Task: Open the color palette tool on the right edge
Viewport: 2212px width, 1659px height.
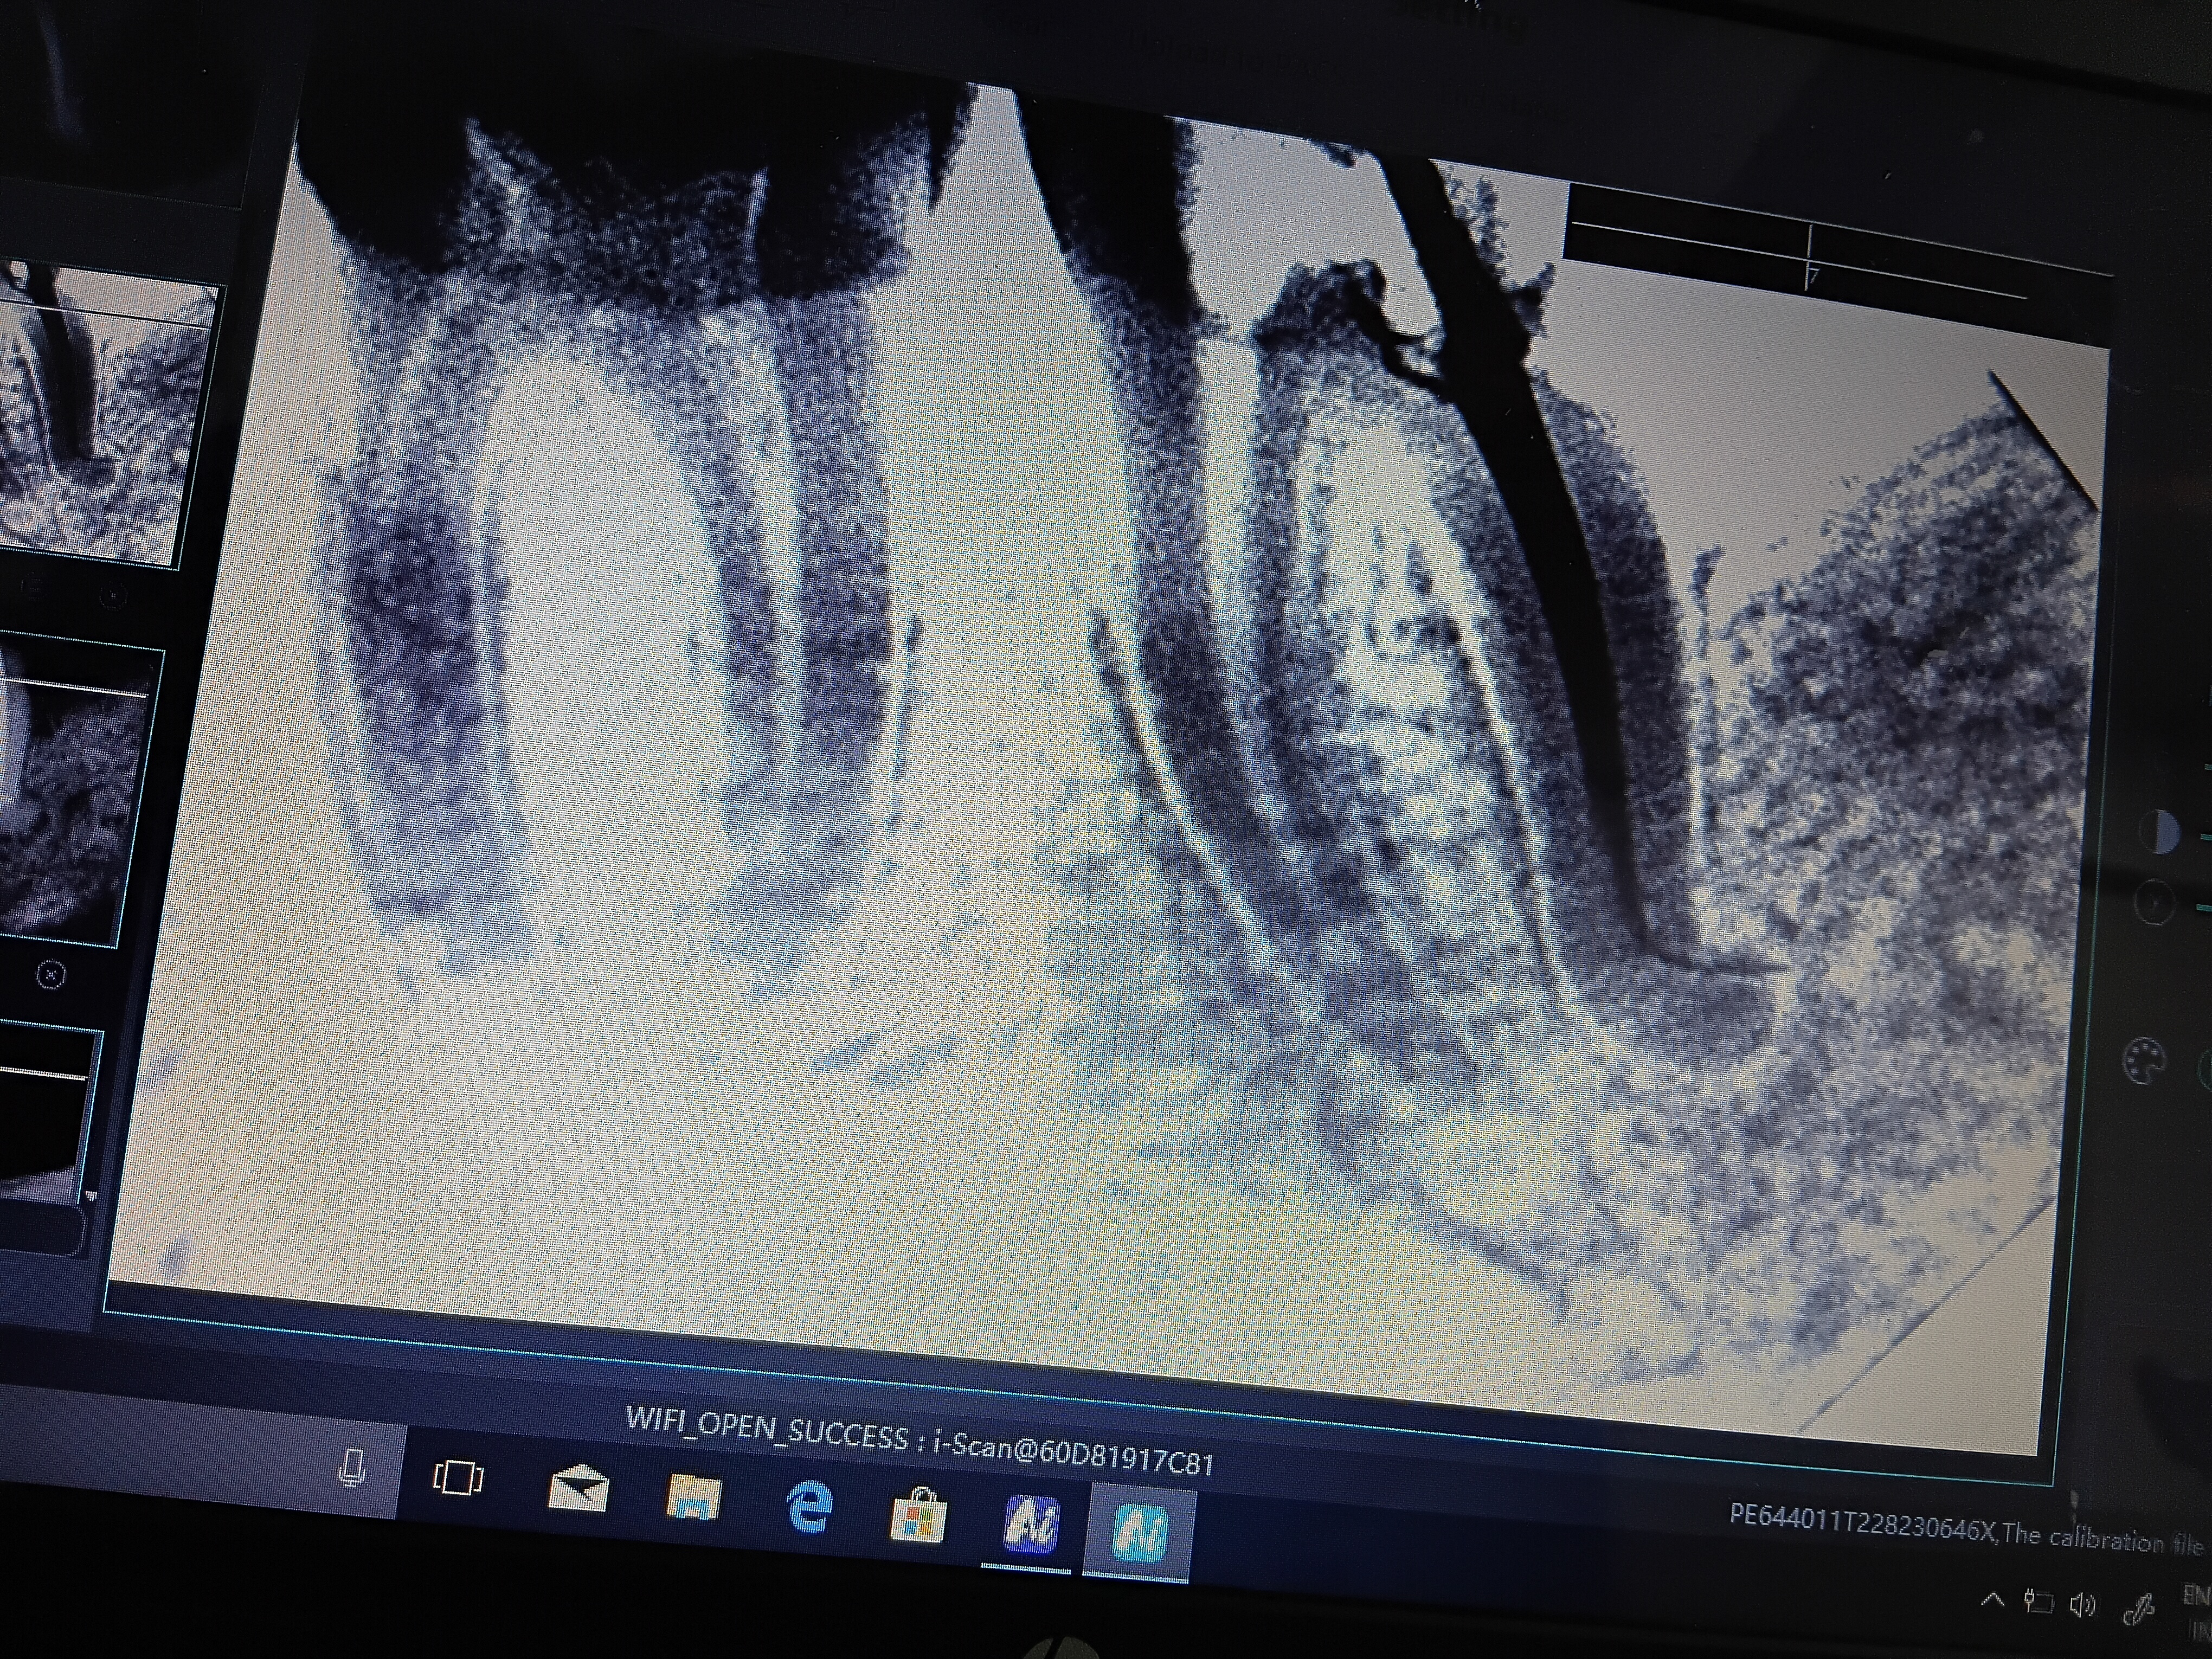Action: 2145,1061
